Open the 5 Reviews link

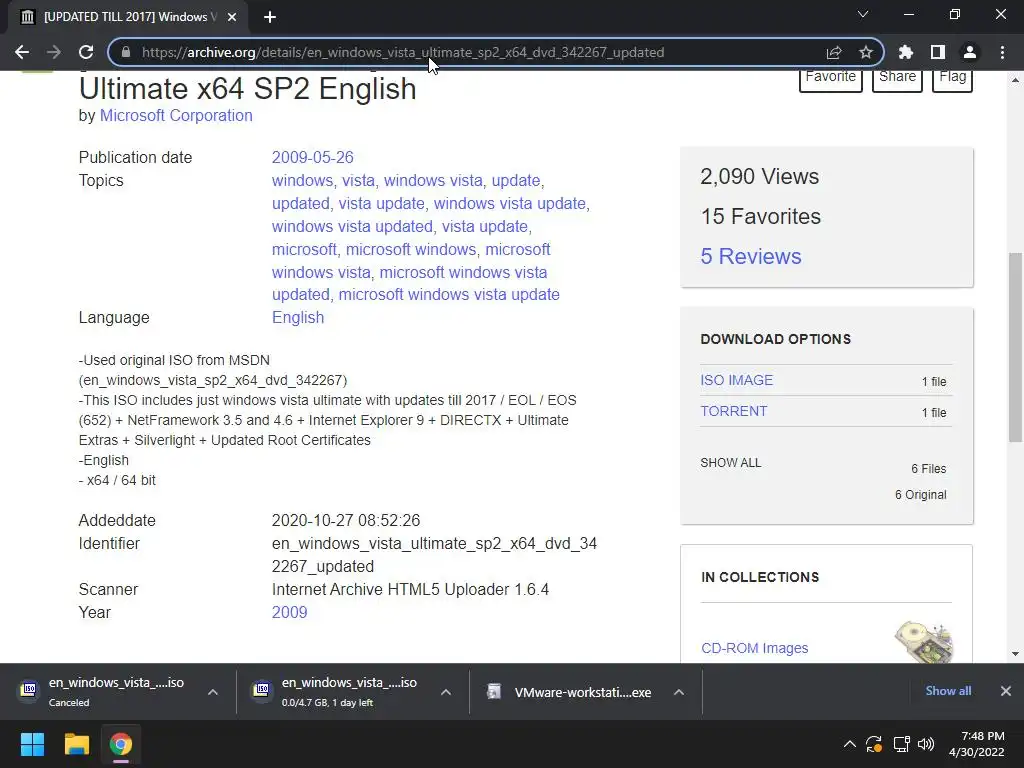tap(750, 257)
